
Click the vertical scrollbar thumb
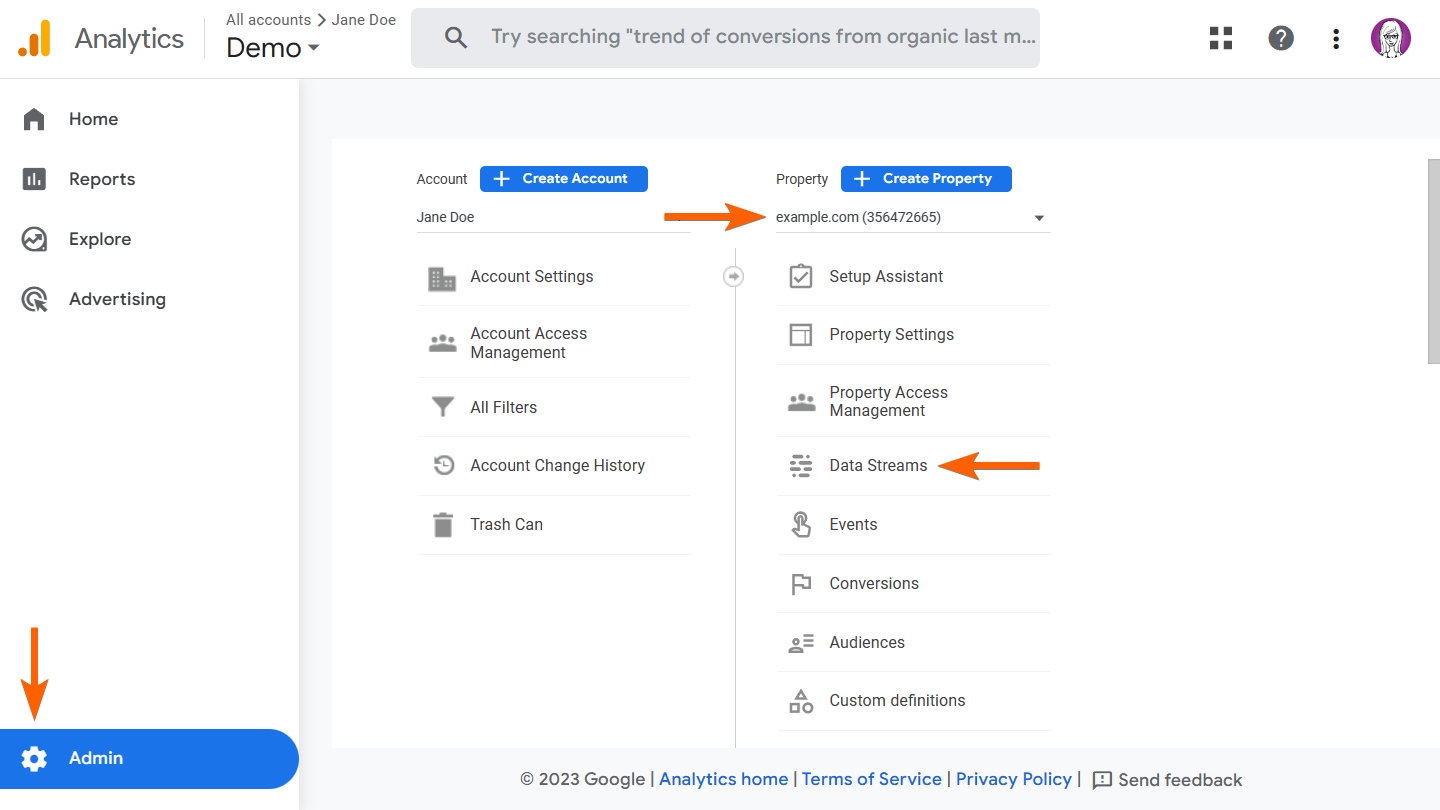[x=1433, y=260]
